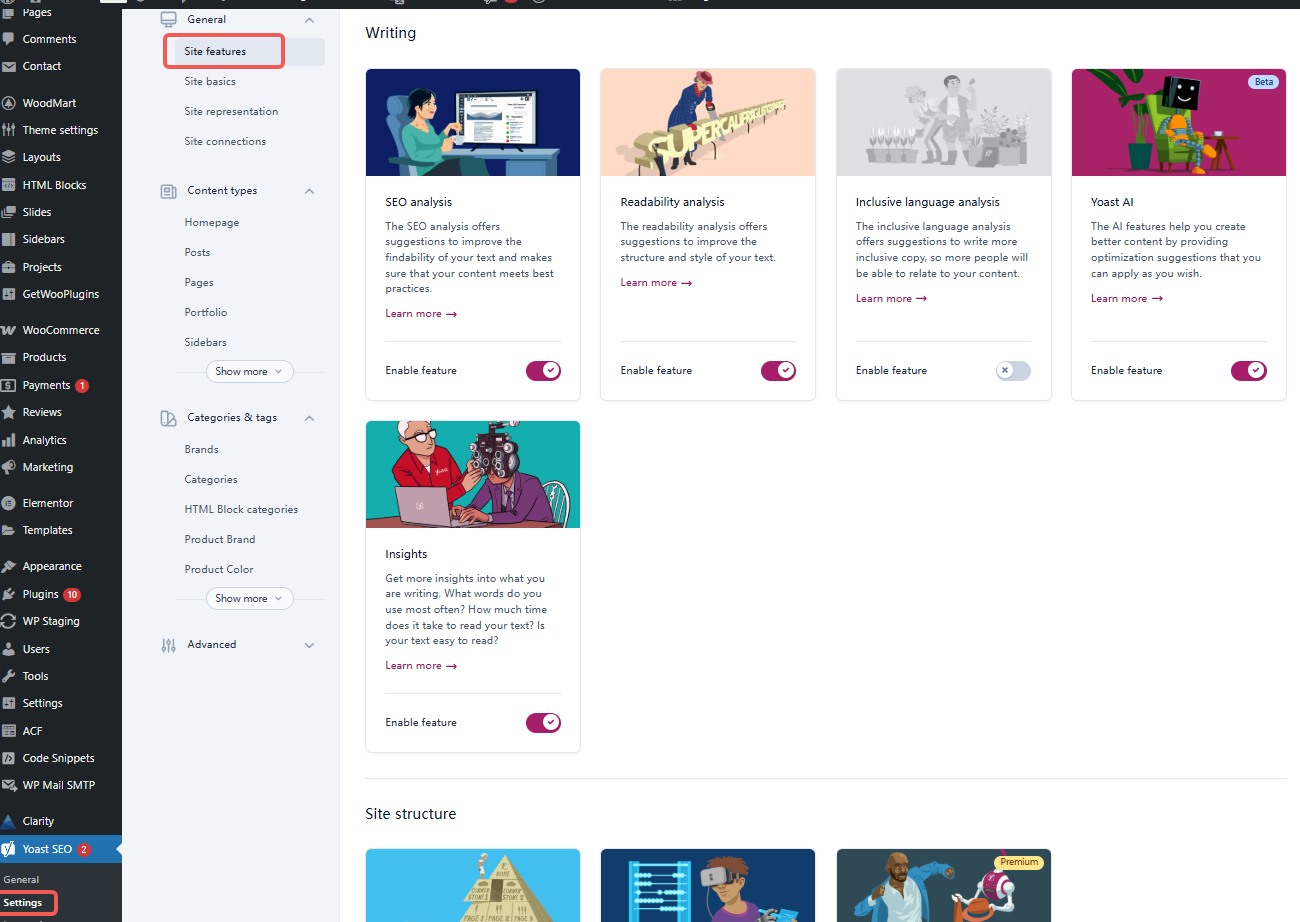1300x922 pixels.
Task: Disable the SEO analysis feature
Action: 543,370
